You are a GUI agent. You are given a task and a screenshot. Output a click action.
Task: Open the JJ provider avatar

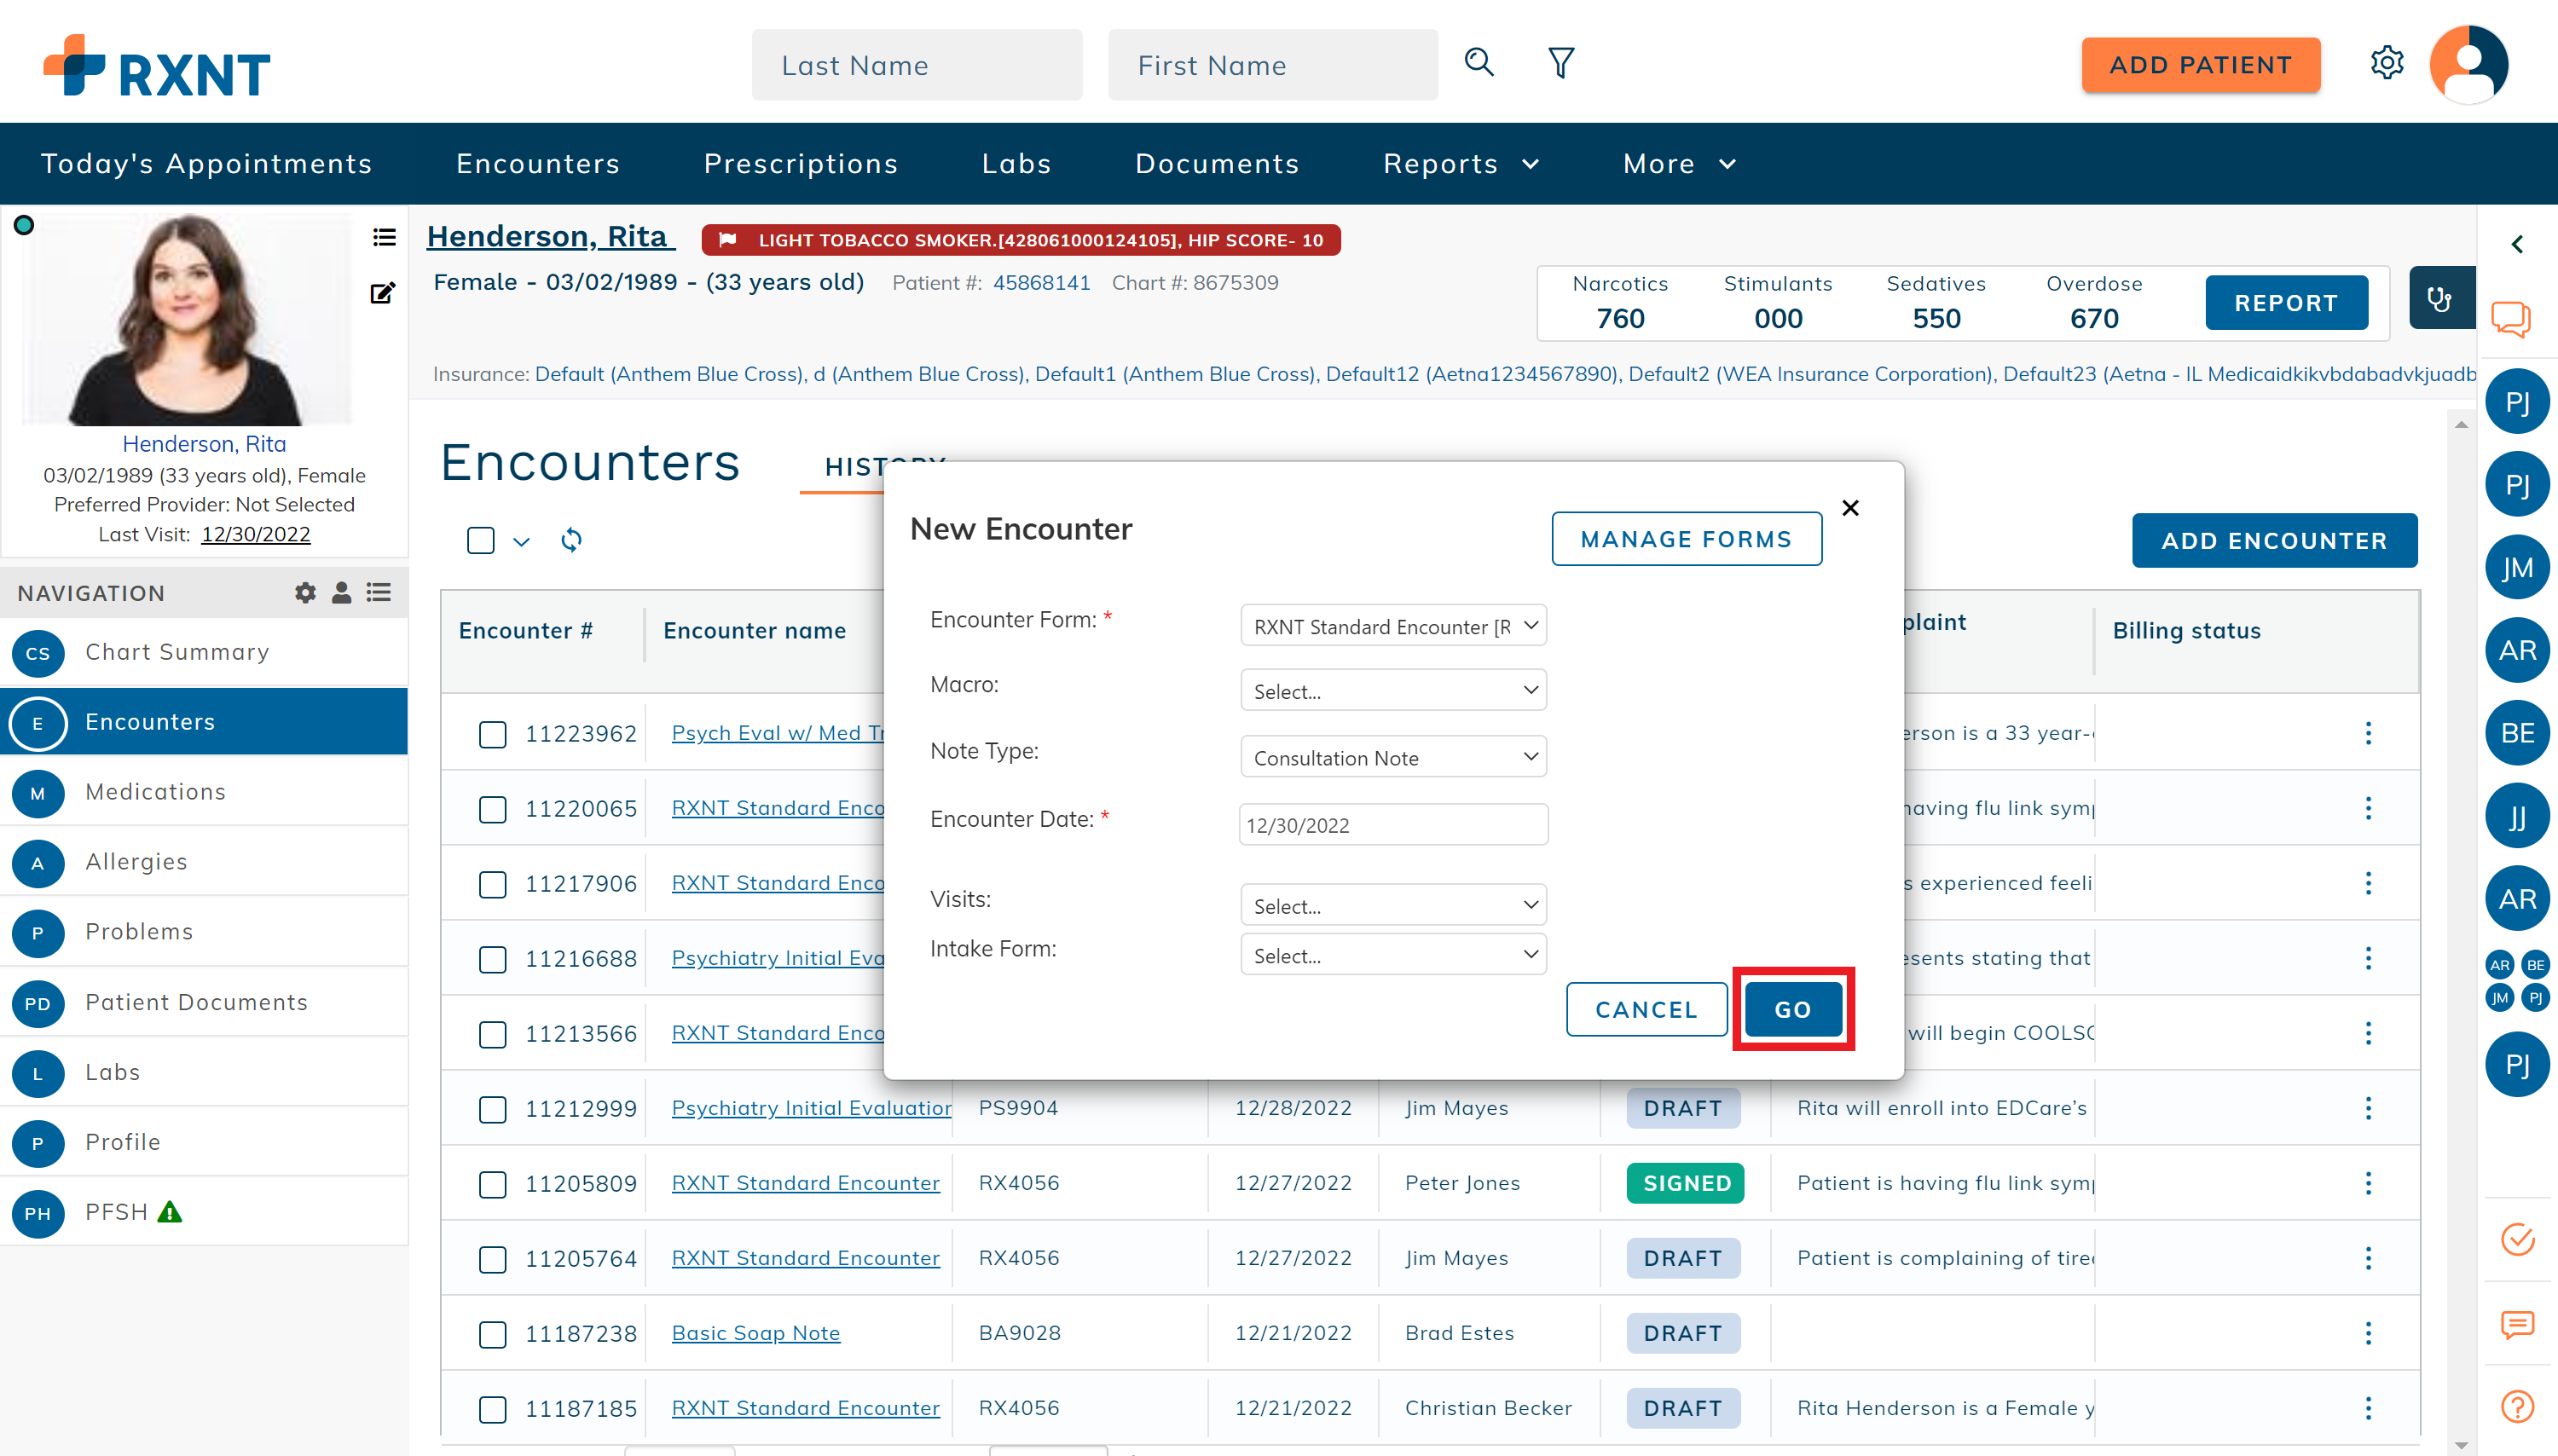[2517, 815]
